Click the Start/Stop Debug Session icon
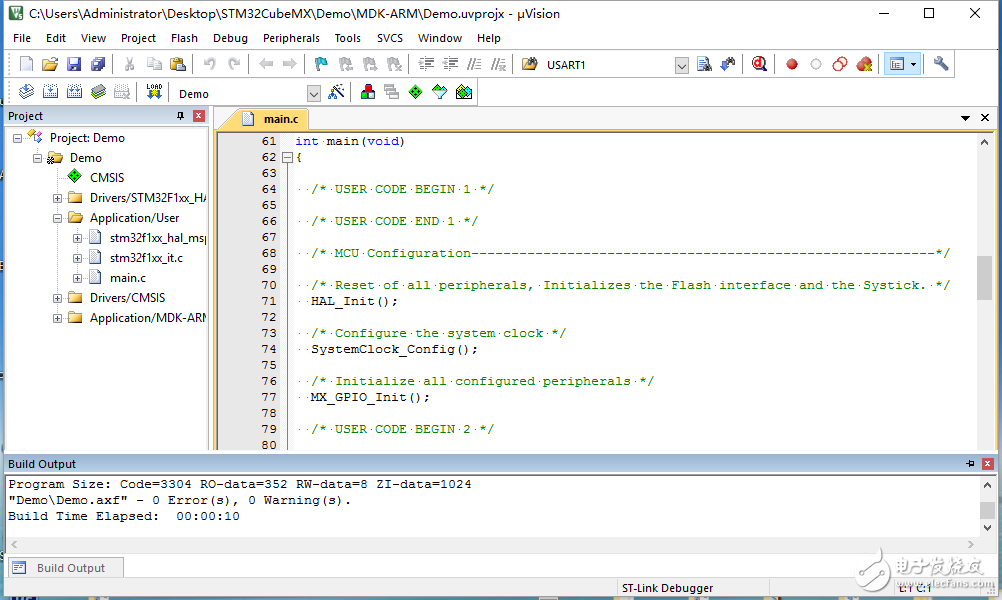The height and width of the screenshot is (600, 1002). pyautogui.click(x=759, y=64)
